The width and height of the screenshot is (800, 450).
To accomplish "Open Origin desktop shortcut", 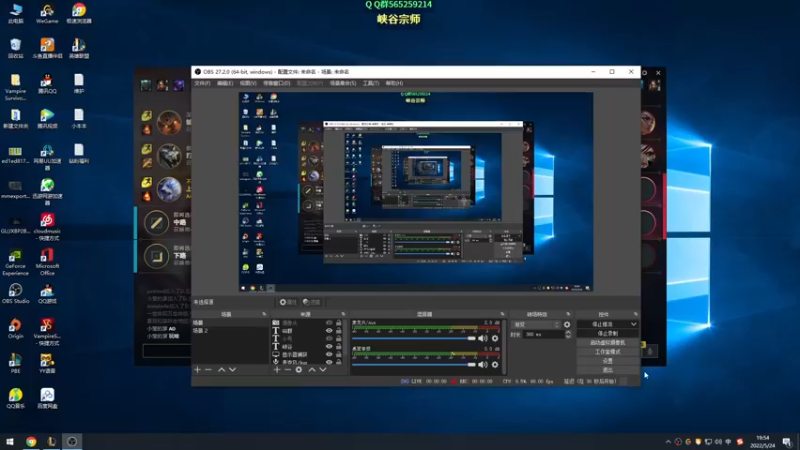I will [15, 329].
